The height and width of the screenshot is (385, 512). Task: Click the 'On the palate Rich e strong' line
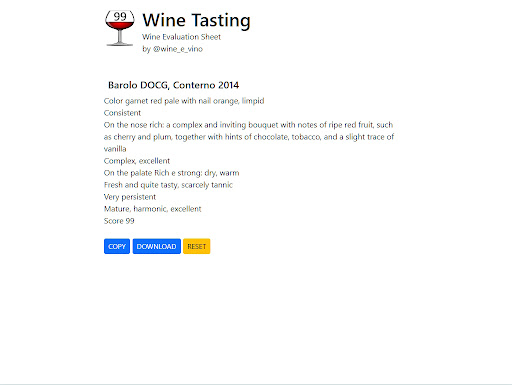(x=171, y=173)
